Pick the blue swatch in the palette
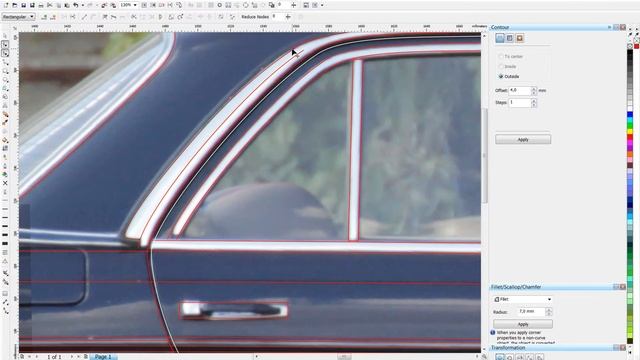Screen dimensions: 640x360 tap(630, 115)
